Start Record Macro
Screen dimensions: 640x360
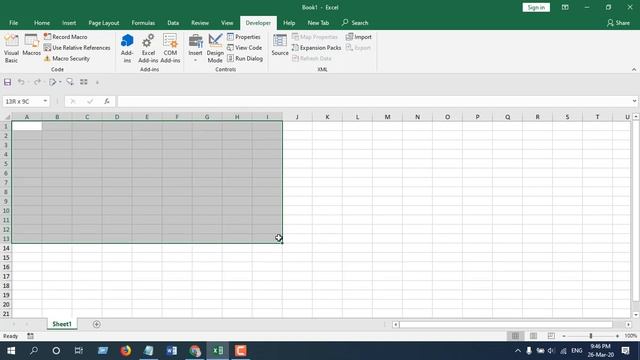pos(65,37)
